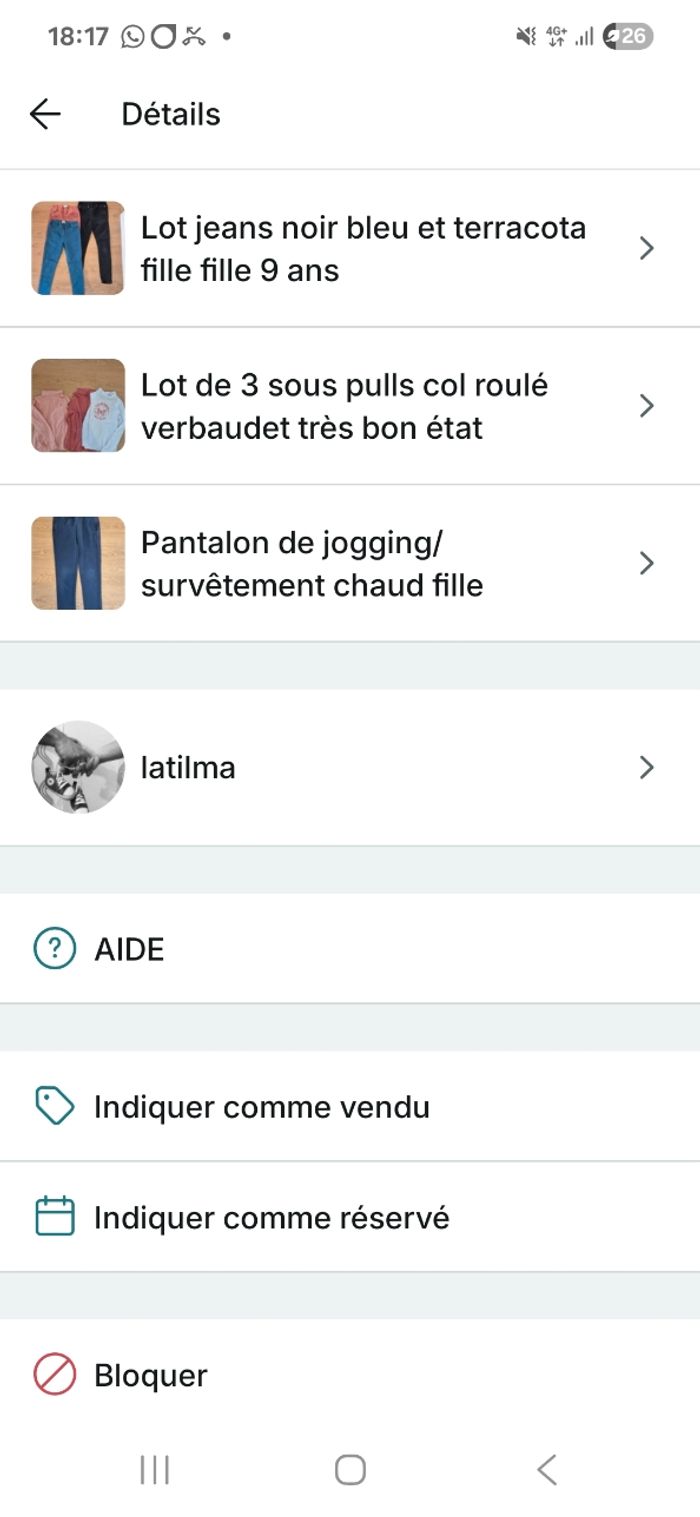
Task: Select Indiquer comme réservé option
Action: tap(272, 1218)
